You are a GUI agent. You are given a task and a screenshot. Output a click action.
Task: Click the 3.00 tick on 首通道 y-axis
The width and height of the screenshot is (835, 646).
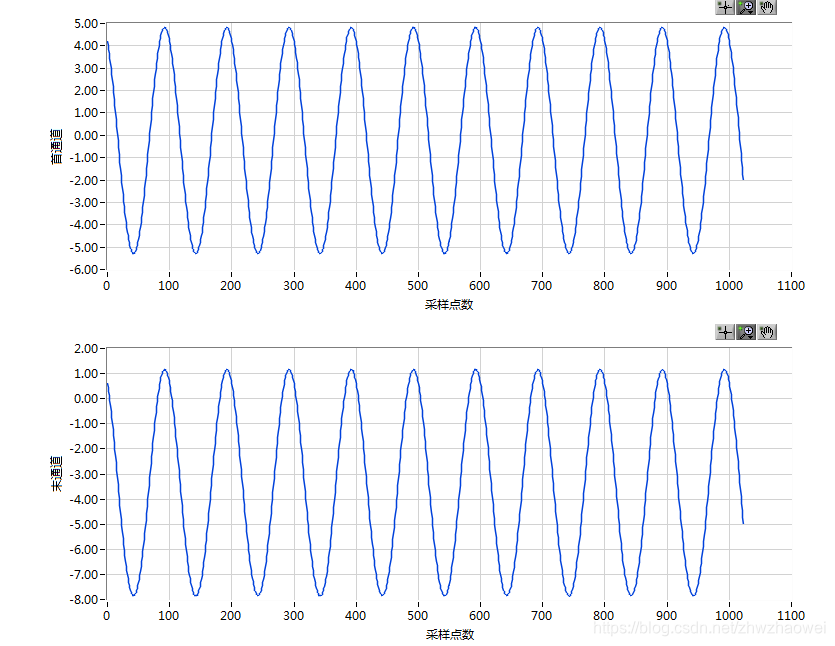point(86,68)
